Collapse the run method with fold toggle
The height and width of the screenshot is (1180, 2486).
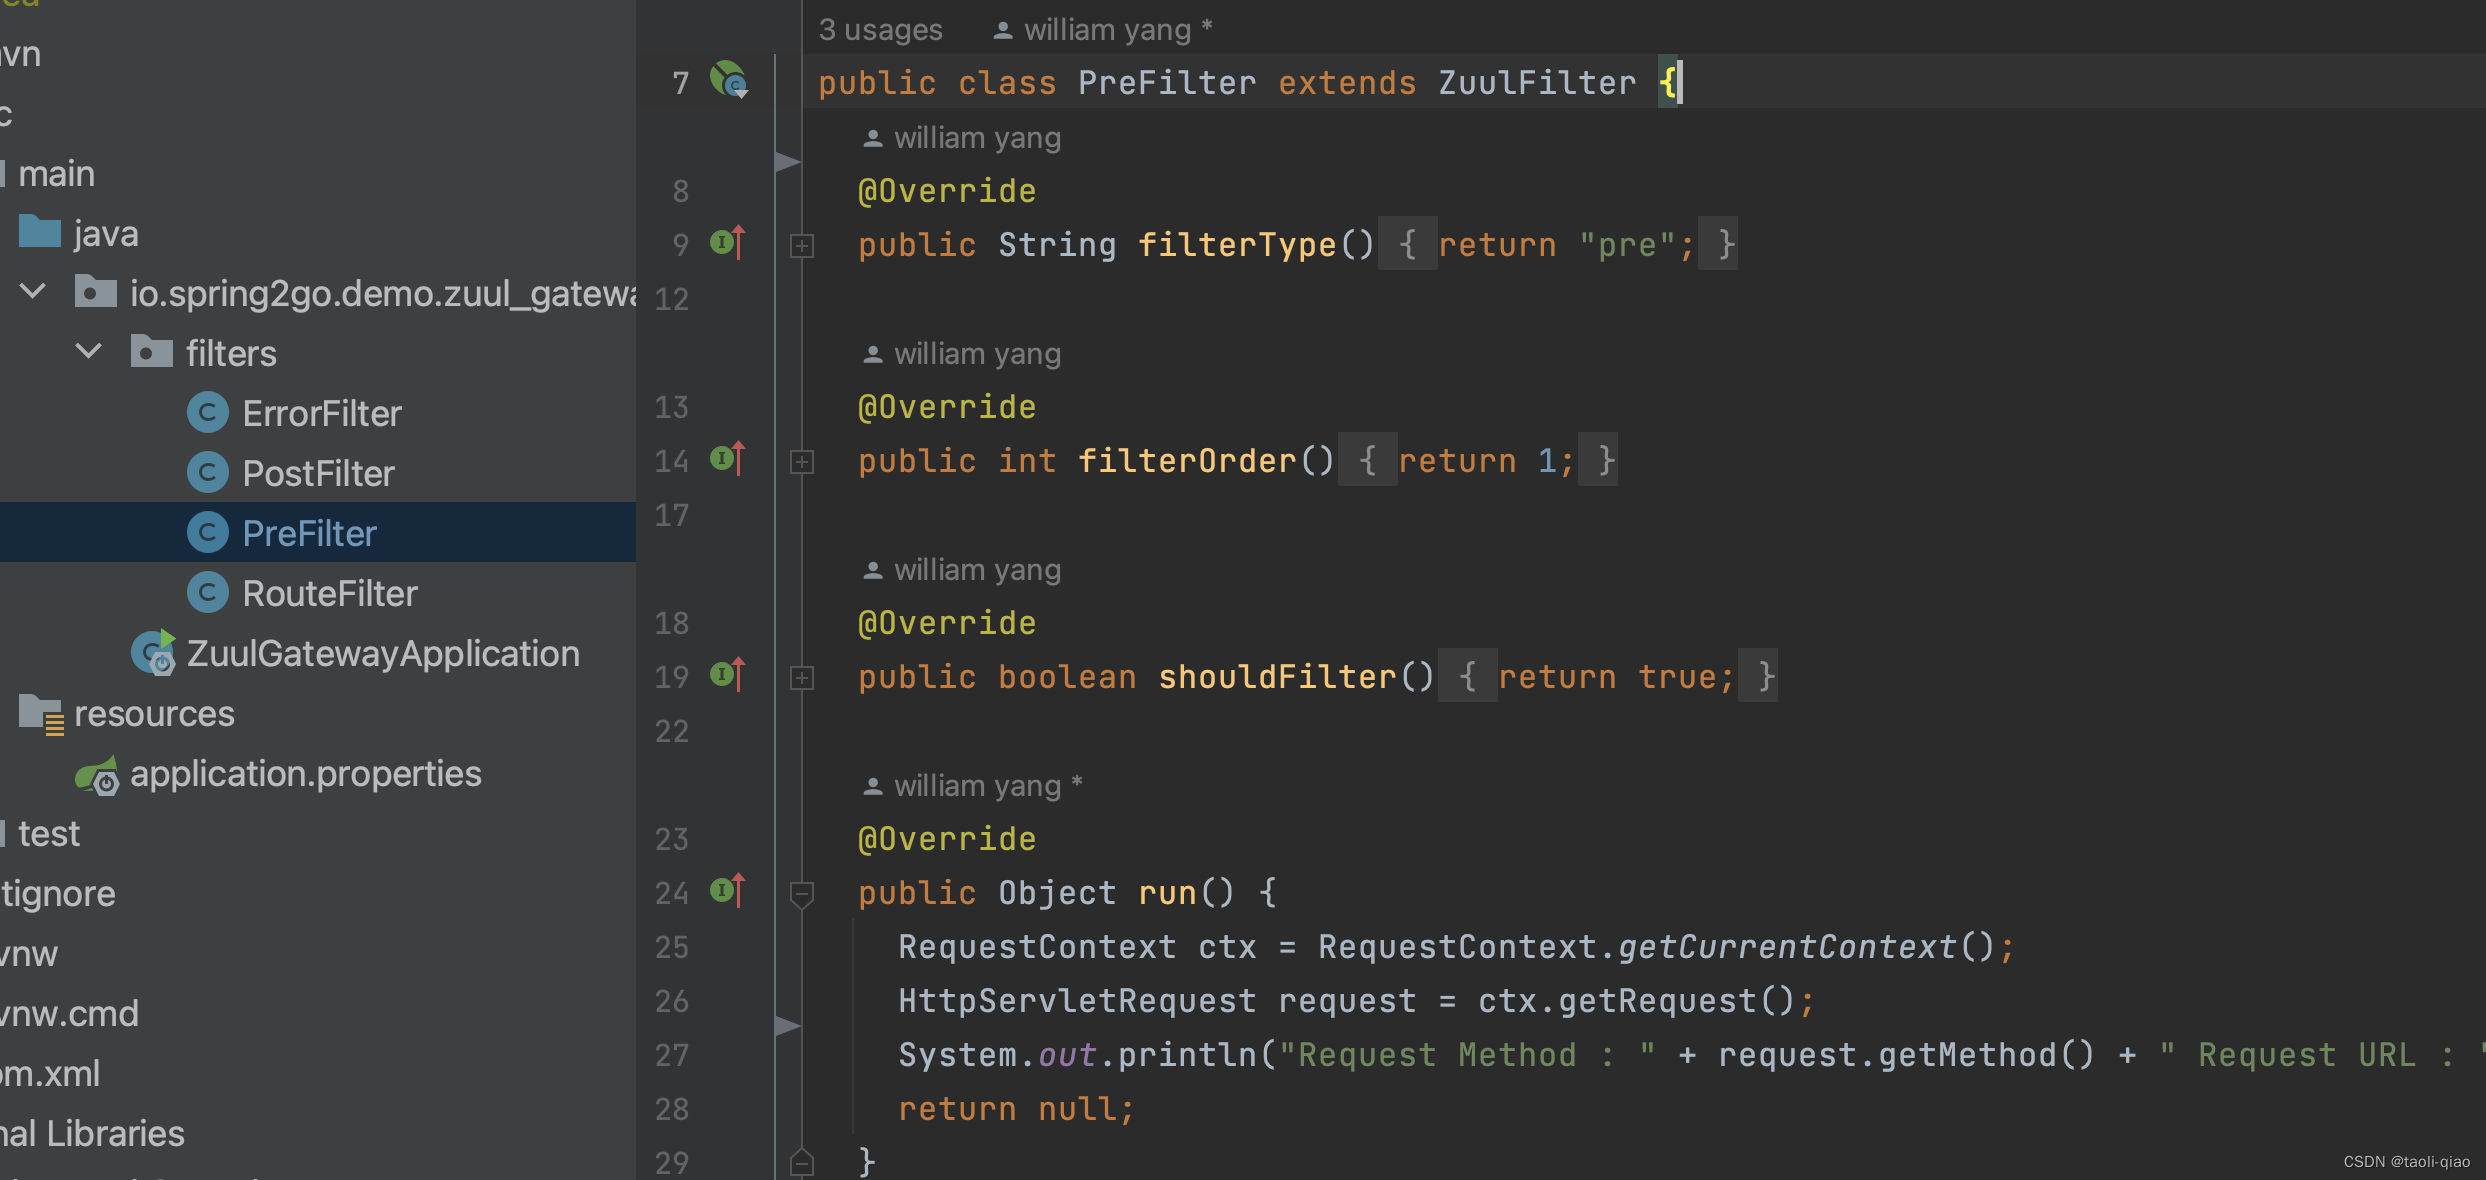tap(802, 893)
